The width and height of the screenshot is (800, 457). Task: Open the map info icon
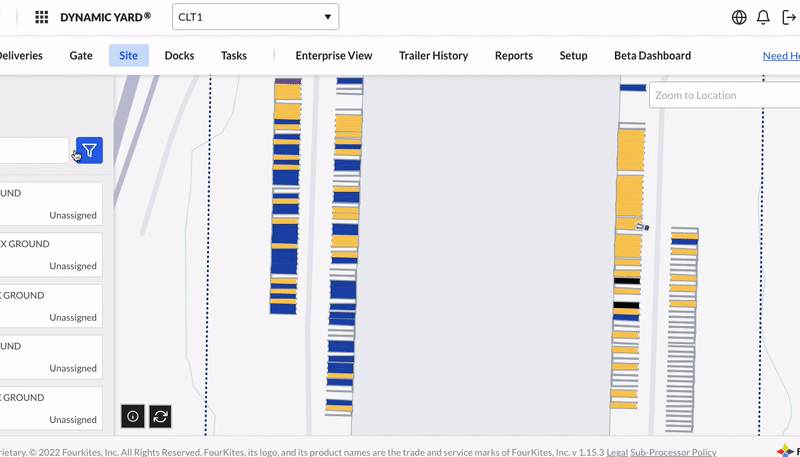coord(133,416)
